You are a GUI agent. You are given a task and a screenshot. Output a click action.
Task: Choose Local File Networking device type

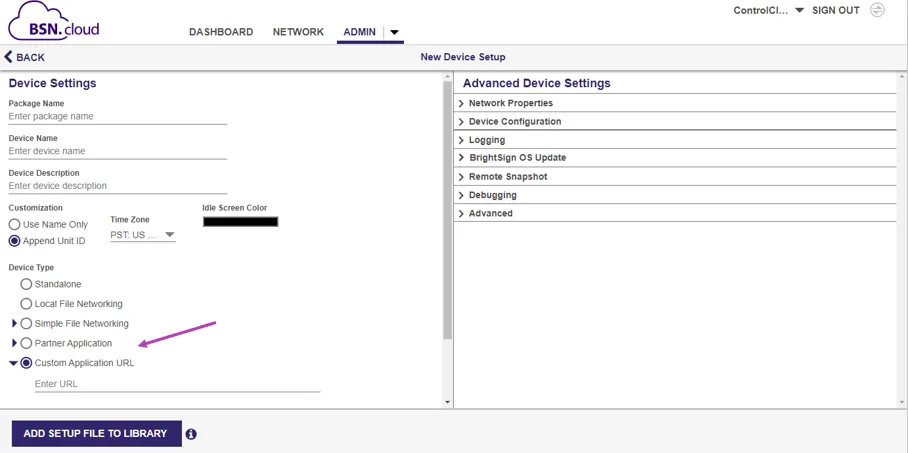click(26, 304)
